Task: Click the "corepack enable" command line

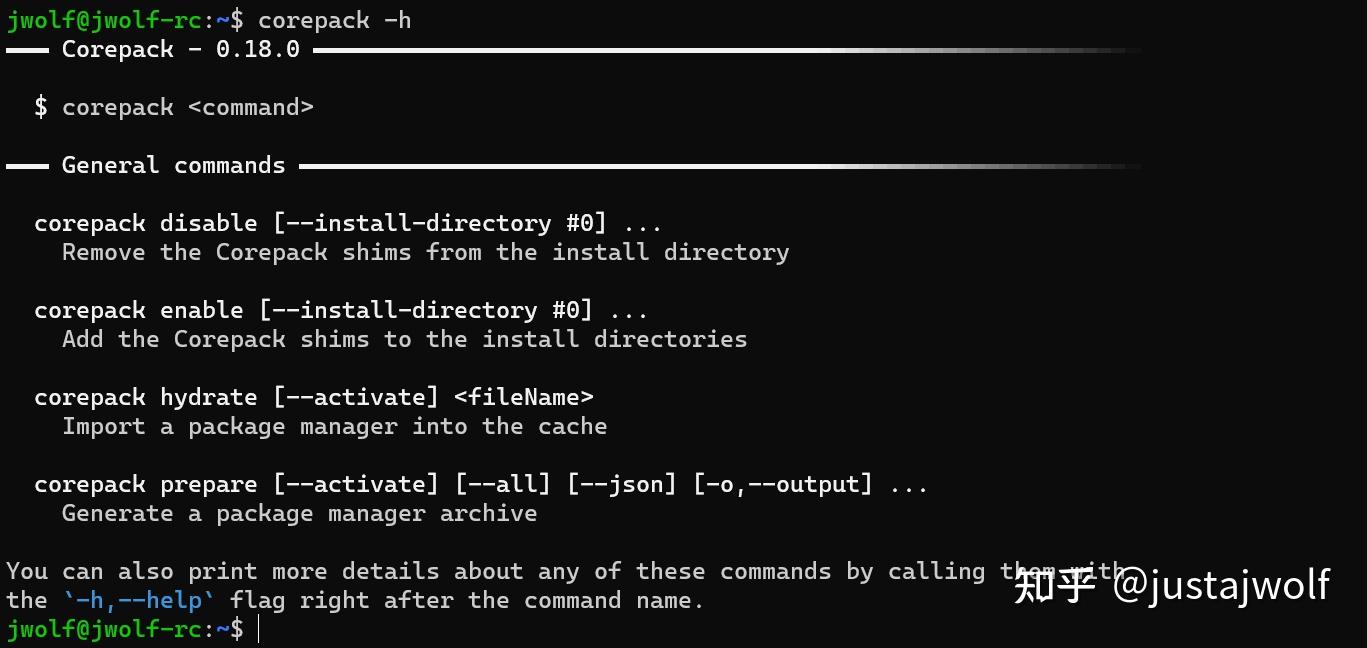Action: click(340, 310)
